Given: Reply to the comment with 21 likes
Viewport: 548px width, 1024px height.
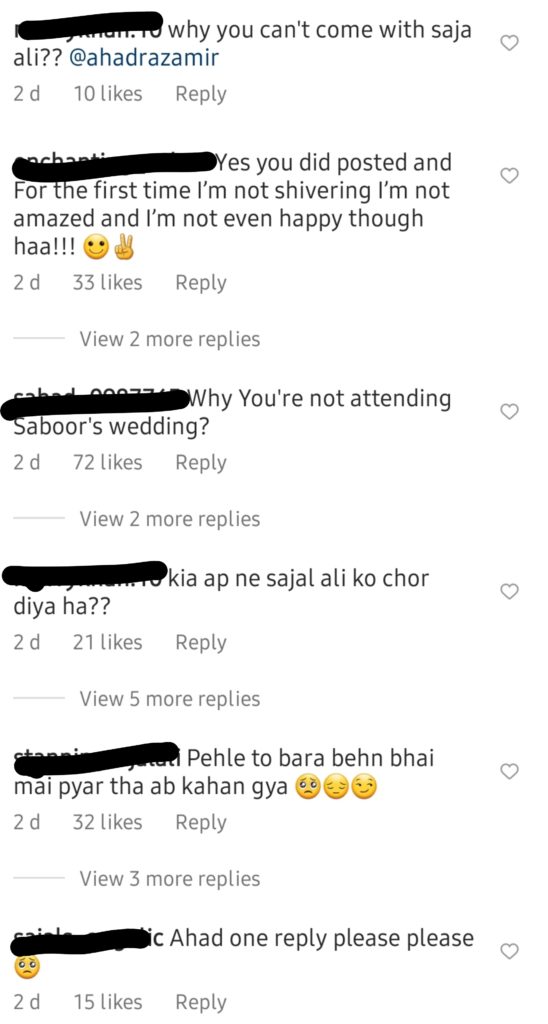Looking at the screenshot, I should click(201, 643).
